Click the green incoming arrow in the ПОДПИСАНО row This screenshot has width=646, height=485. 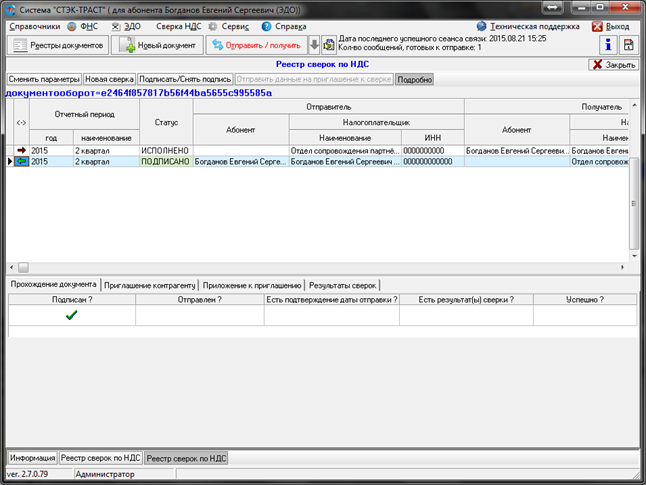(x=21, y=162)
